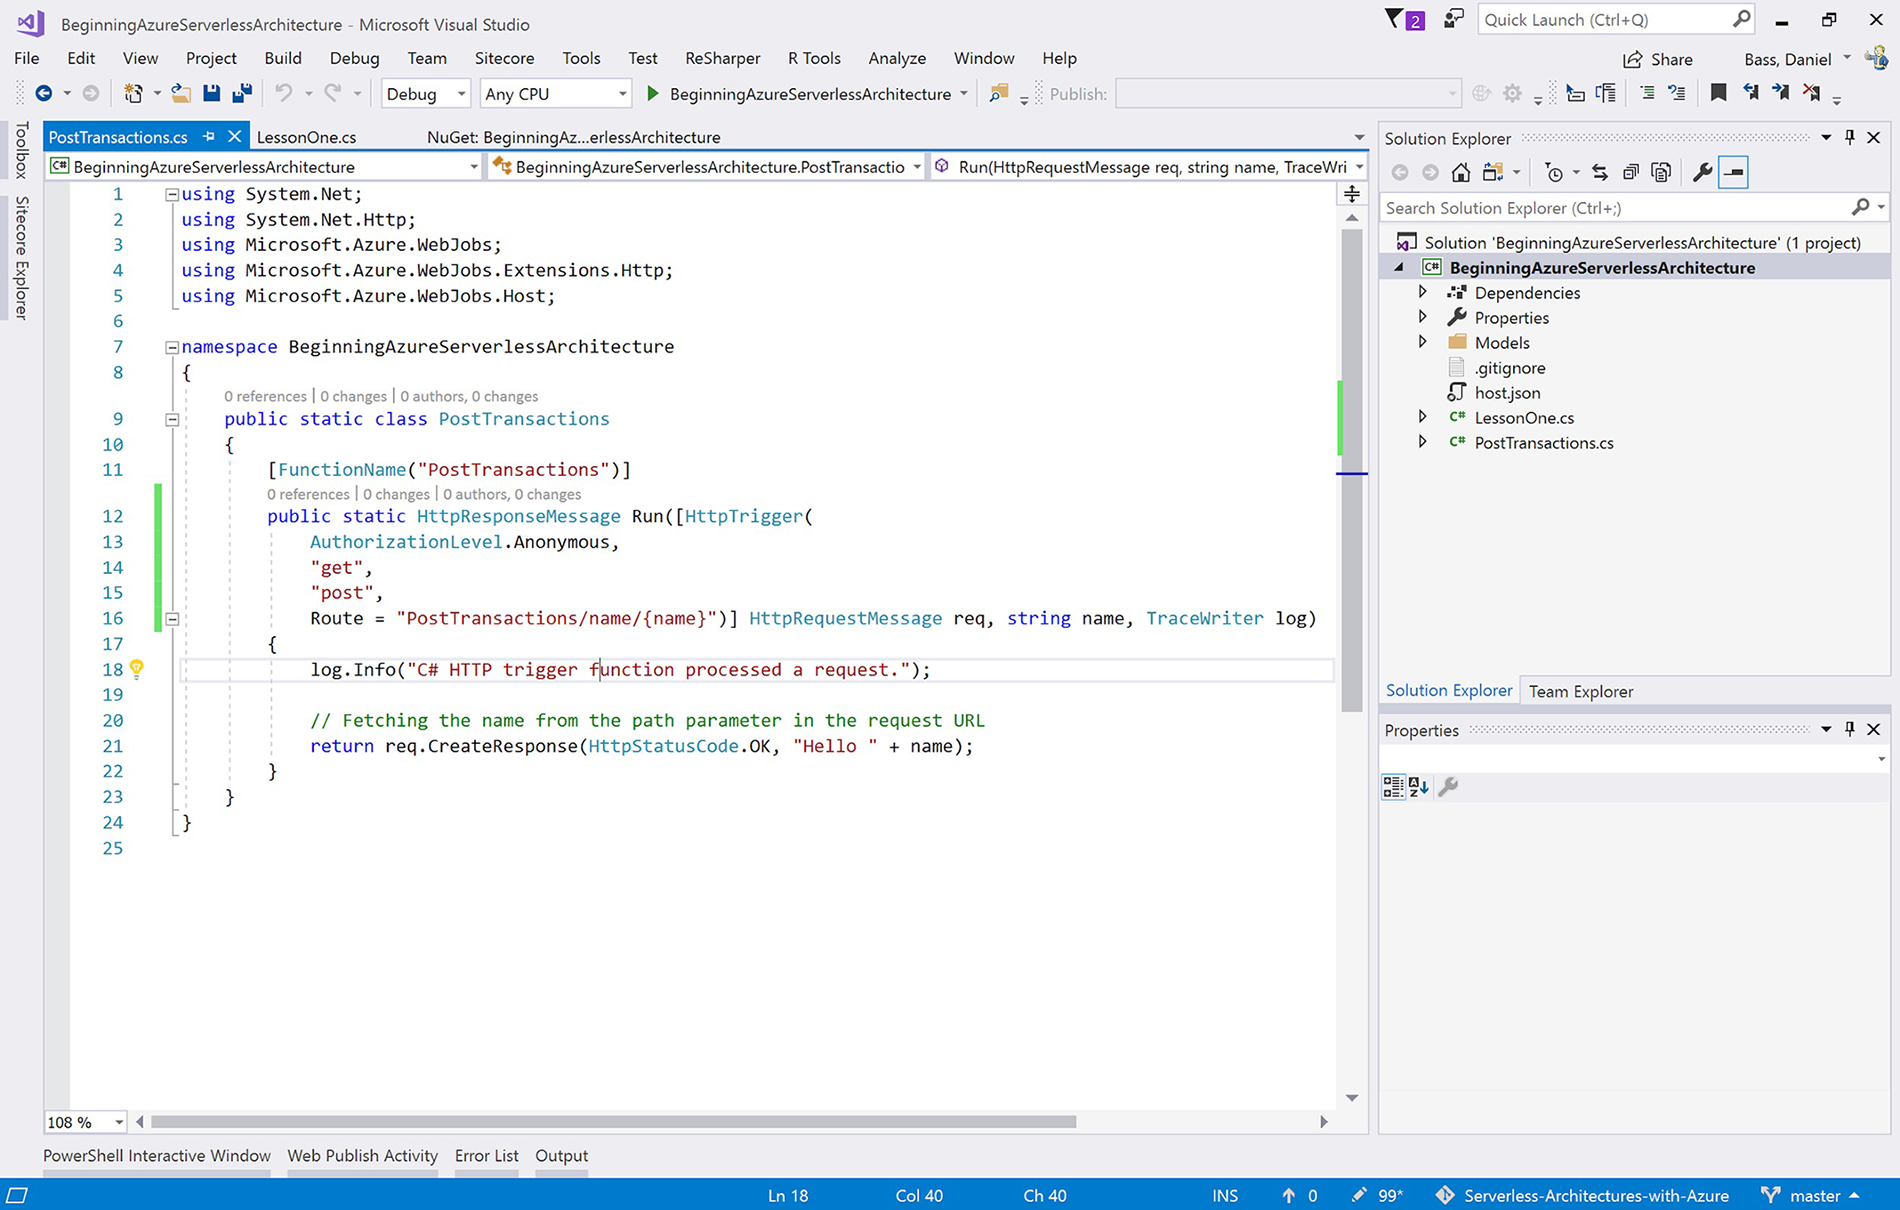Click the master branch in status bar

pyautogui.click(x=1813, y=1195)
